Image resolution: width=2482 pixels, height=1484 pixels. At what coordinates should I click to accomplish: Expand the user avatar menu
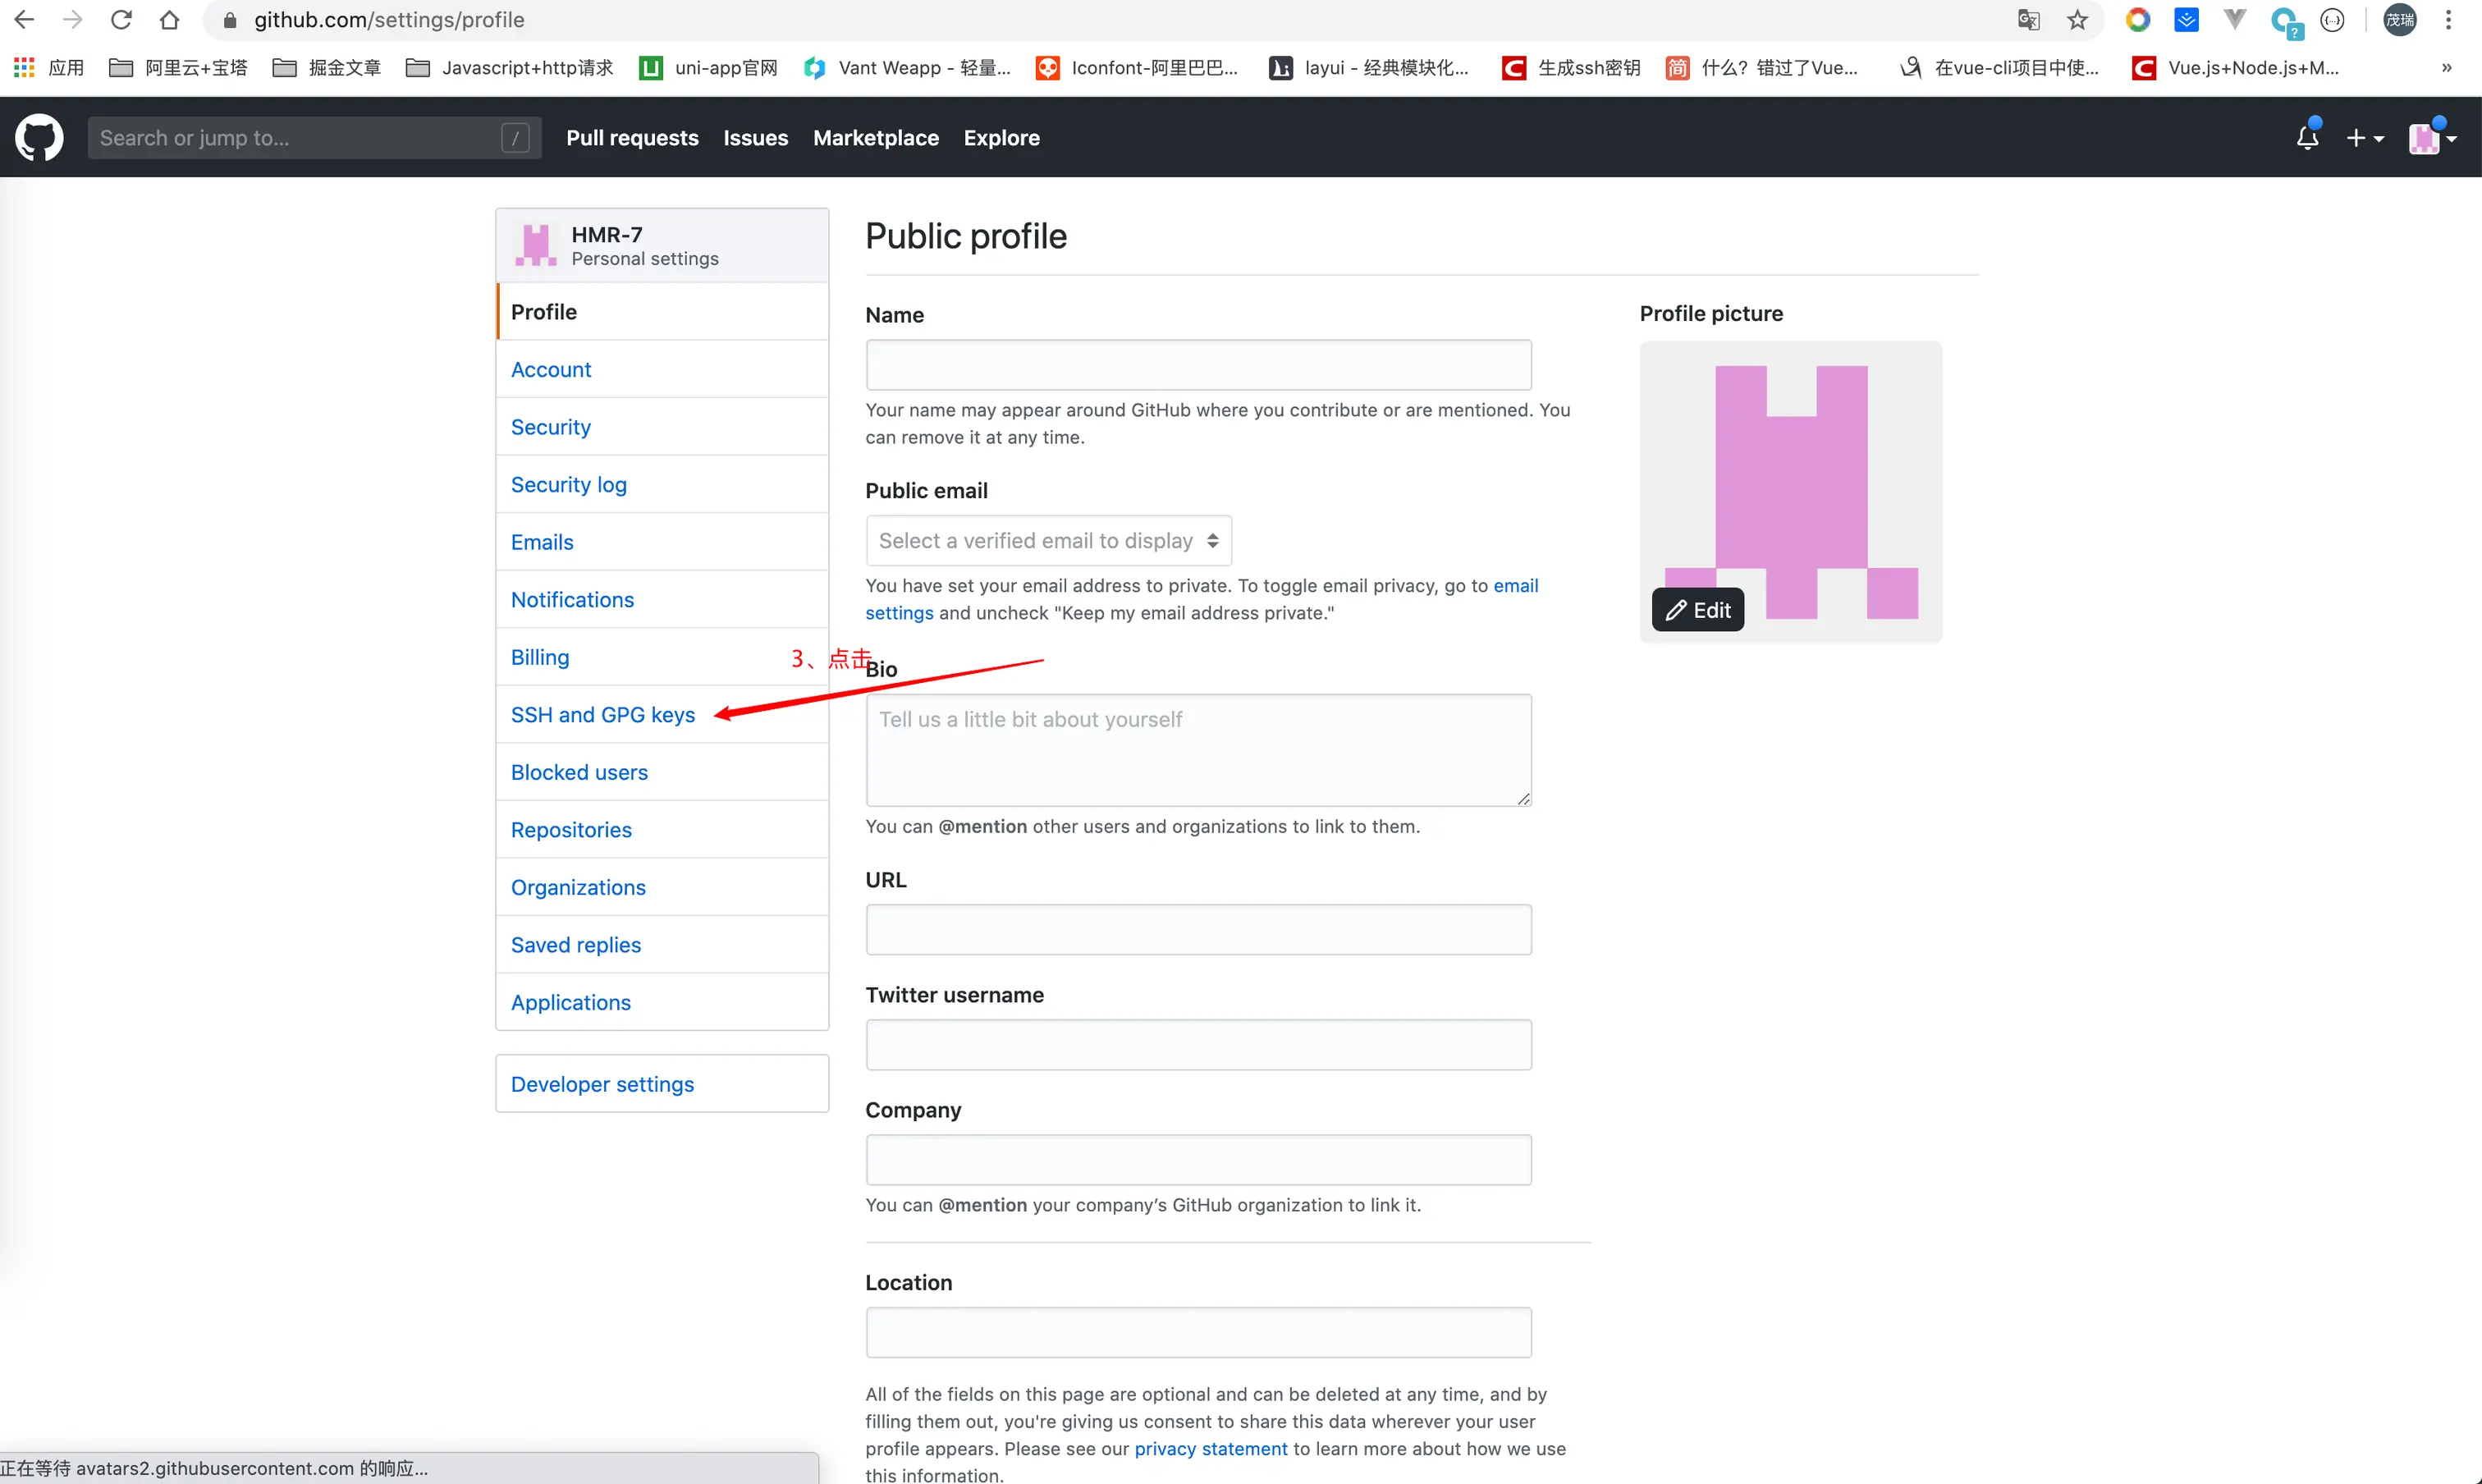click(x=2432, y=138)
